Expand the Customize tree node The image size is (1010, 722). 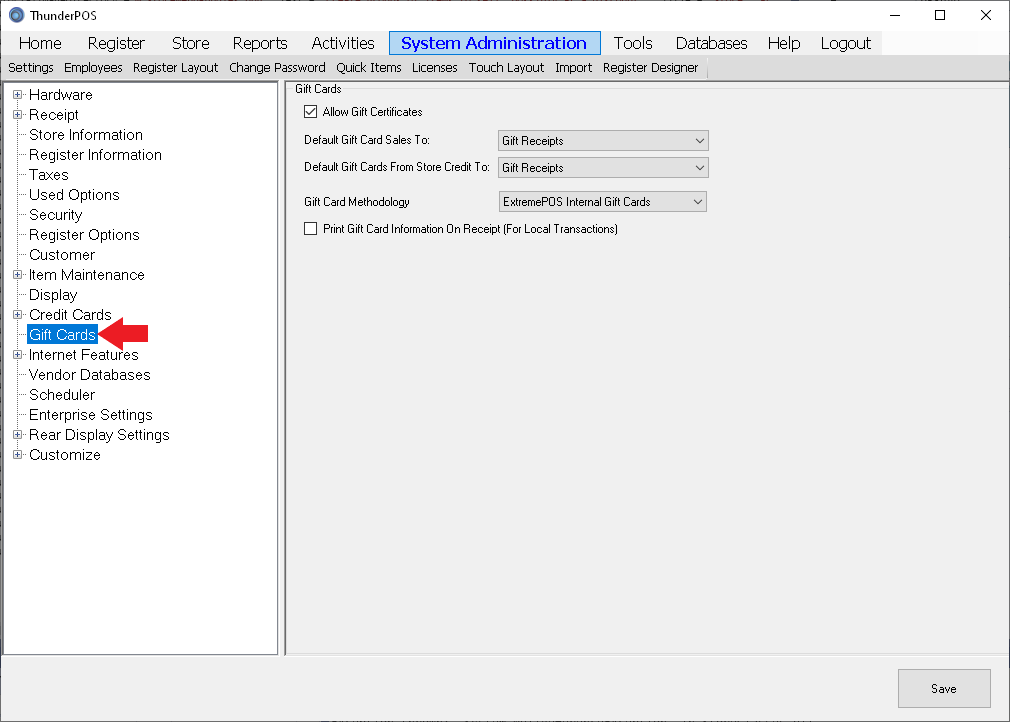pos(18,455)
